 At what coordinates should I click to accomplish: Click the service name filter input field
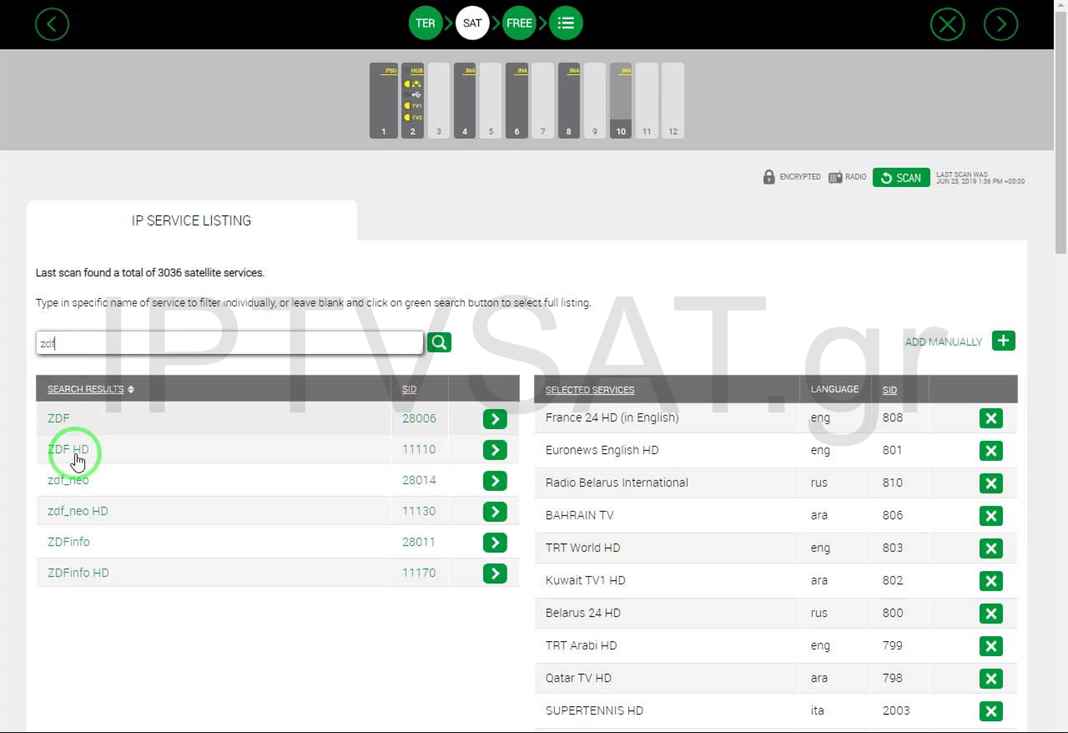(x=229, y=343)
